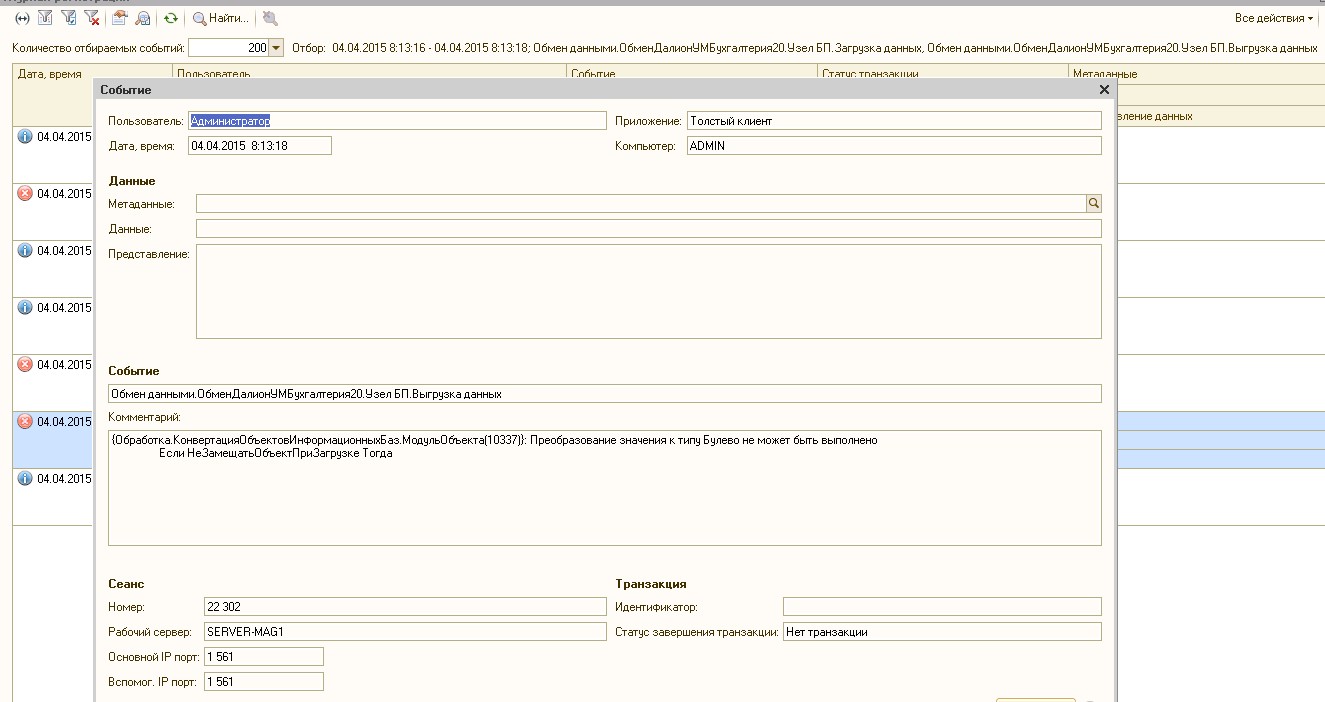Image resolution: width=1325 pixels, height=702 pixels.
Task: Click the Количество отбираемых событий input 200
Action: coord(228,48)
